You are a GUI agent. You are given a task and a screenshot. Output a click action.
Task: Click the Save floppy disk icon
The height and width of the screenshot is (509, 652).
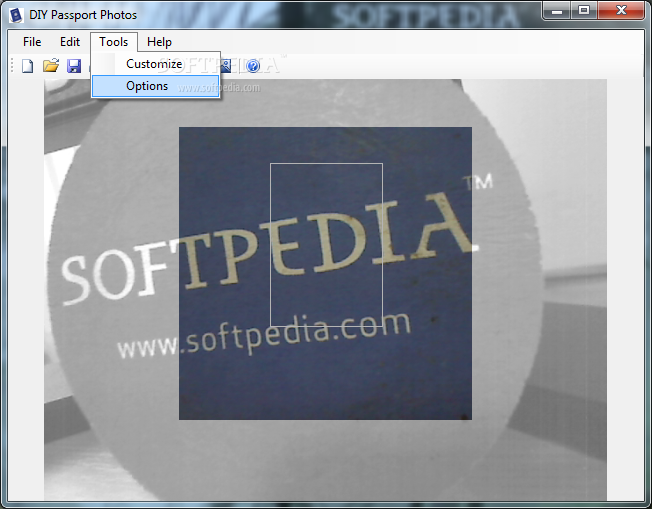click(74, 66)
